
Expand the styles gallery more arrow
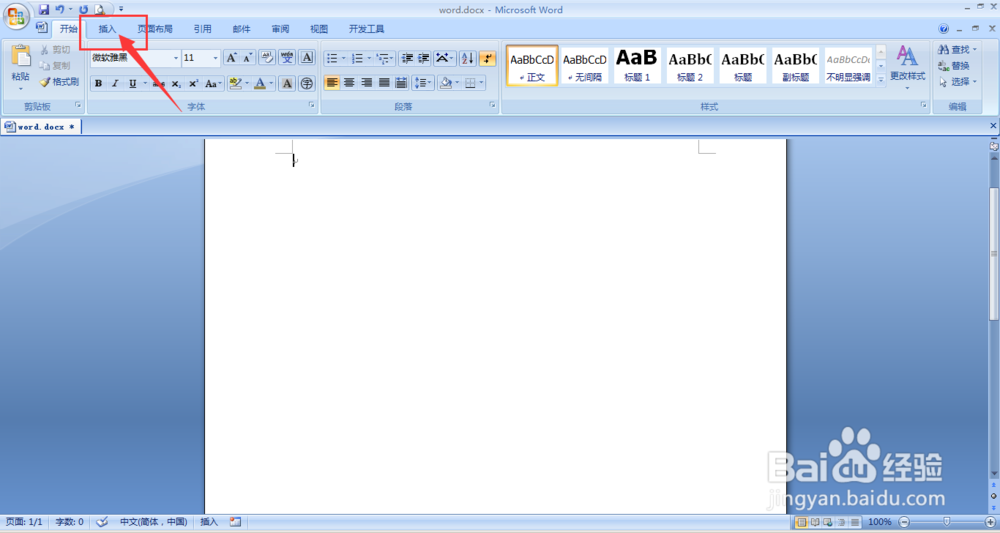click(x=881, y=80)
